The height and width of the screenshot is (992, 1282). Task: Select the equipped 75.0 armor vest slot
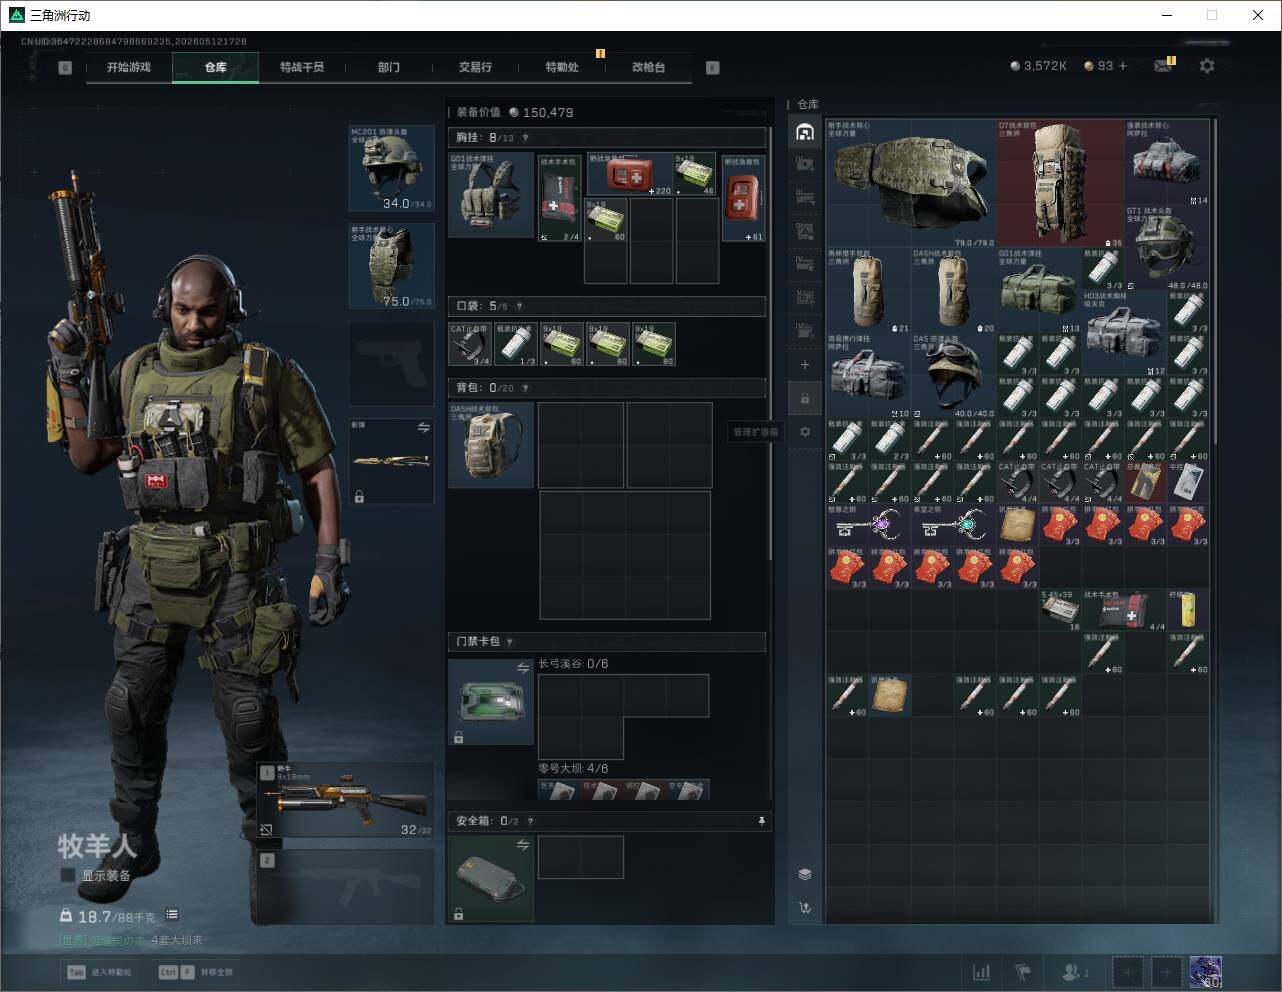(x=391, y=266)
